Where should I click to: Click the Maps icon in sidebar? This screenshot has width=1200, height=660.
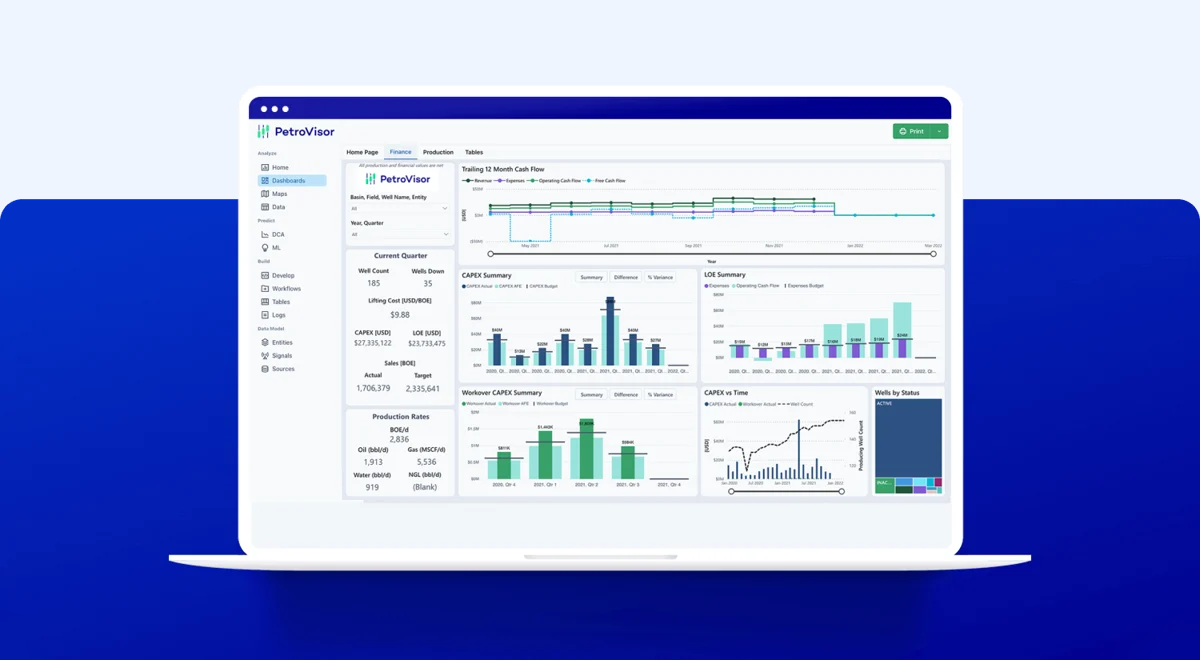(x=265, y=194)
